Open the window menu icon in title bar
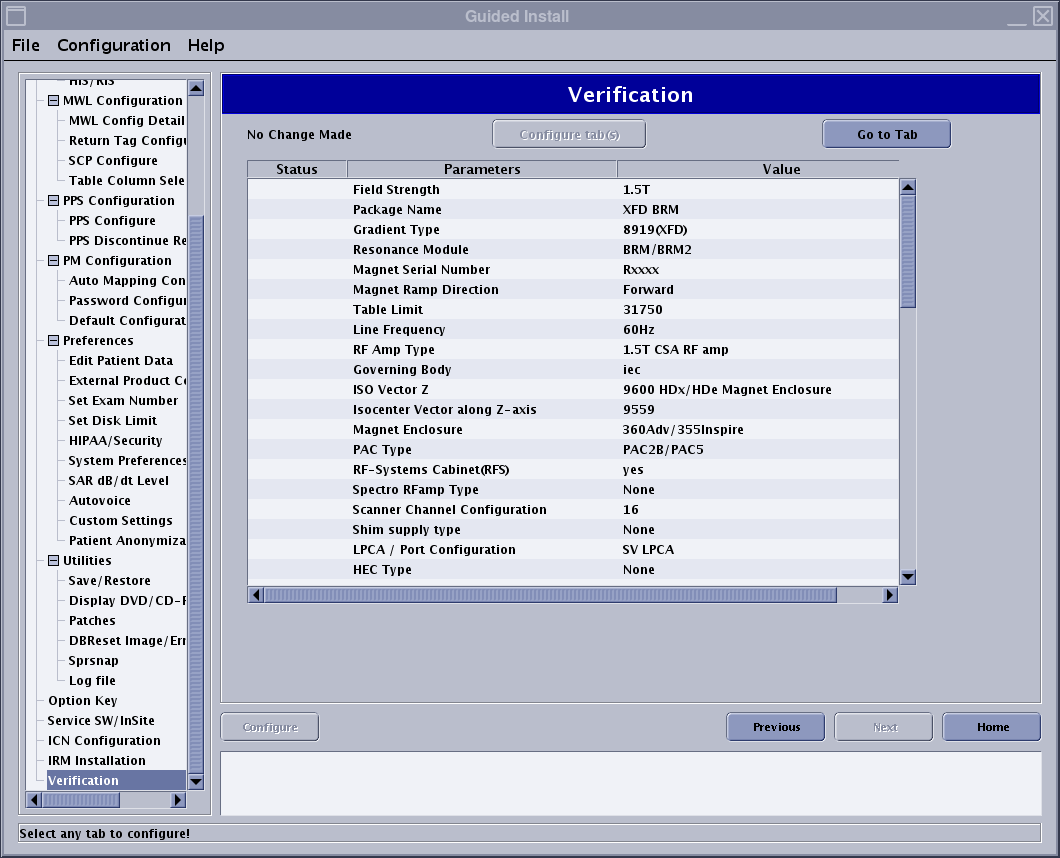1060x858 pixels. click(16, 15)
